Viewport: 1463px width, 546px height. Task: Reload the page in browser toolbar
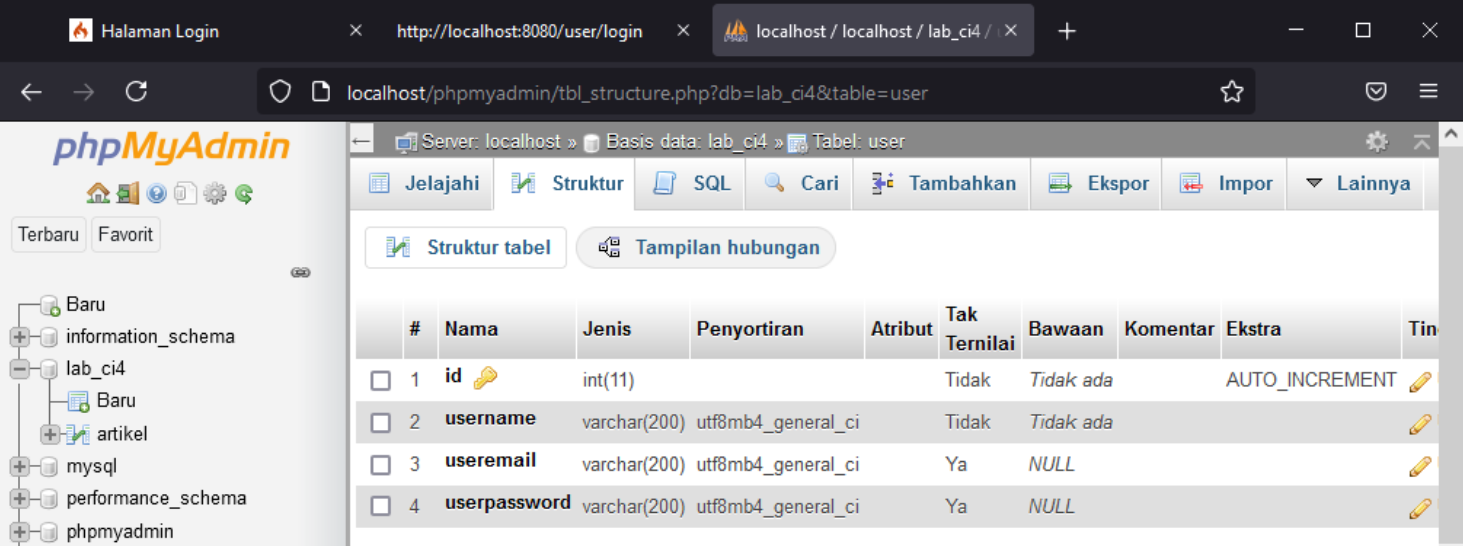click(136, 92)
